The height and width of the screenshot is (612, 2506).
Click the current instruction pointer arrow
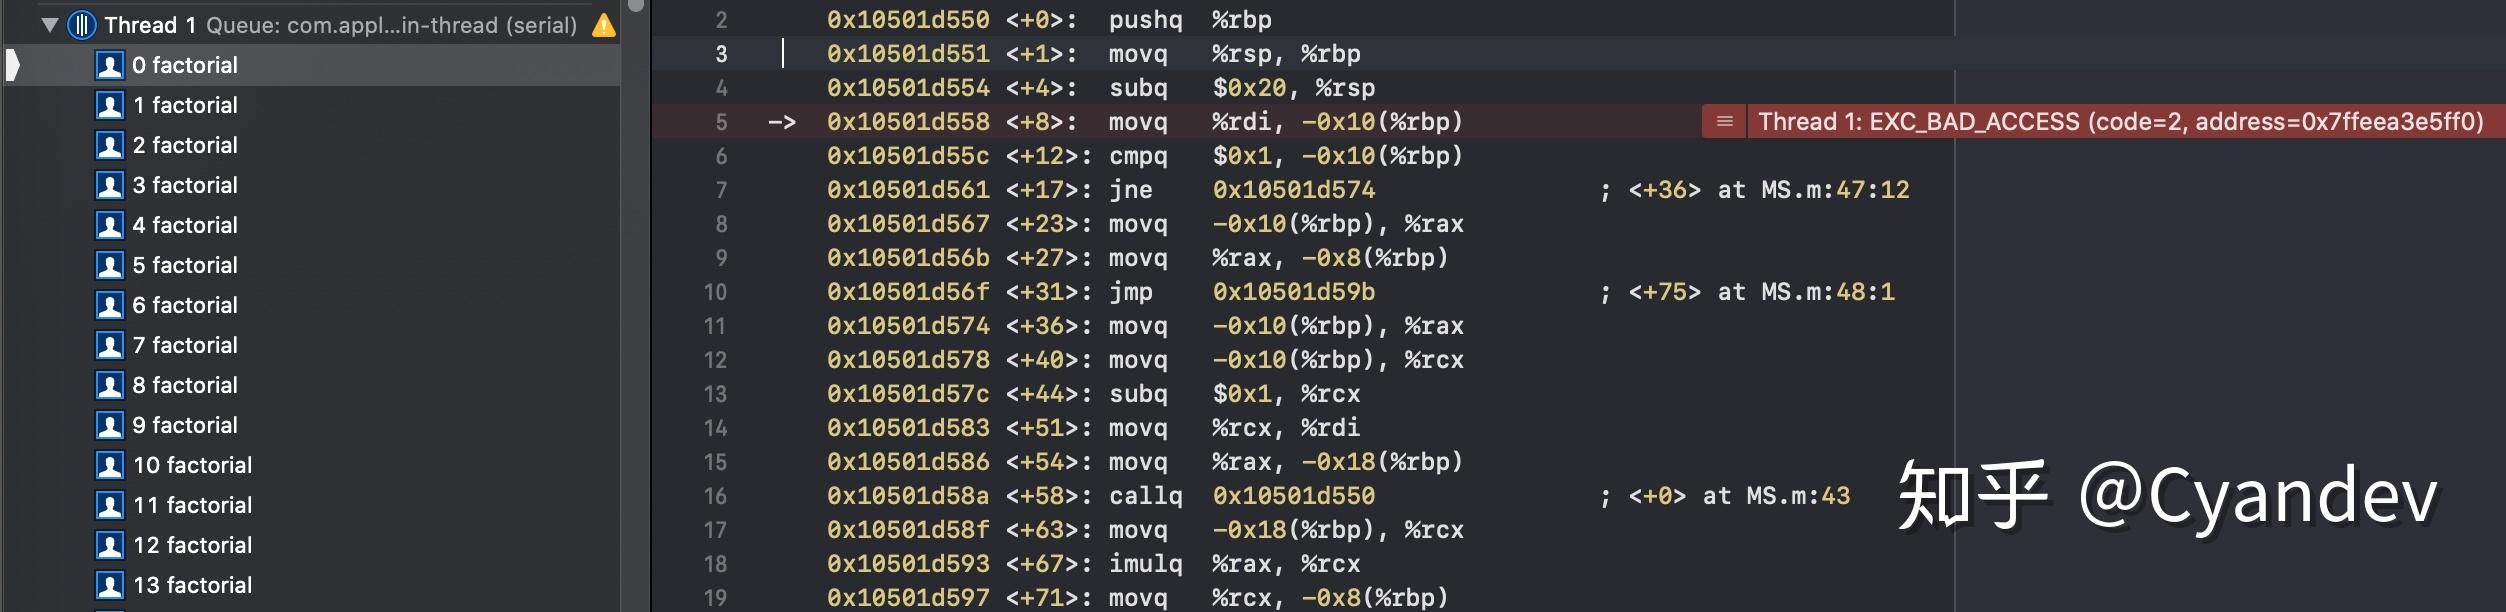(x=782, y=122)
